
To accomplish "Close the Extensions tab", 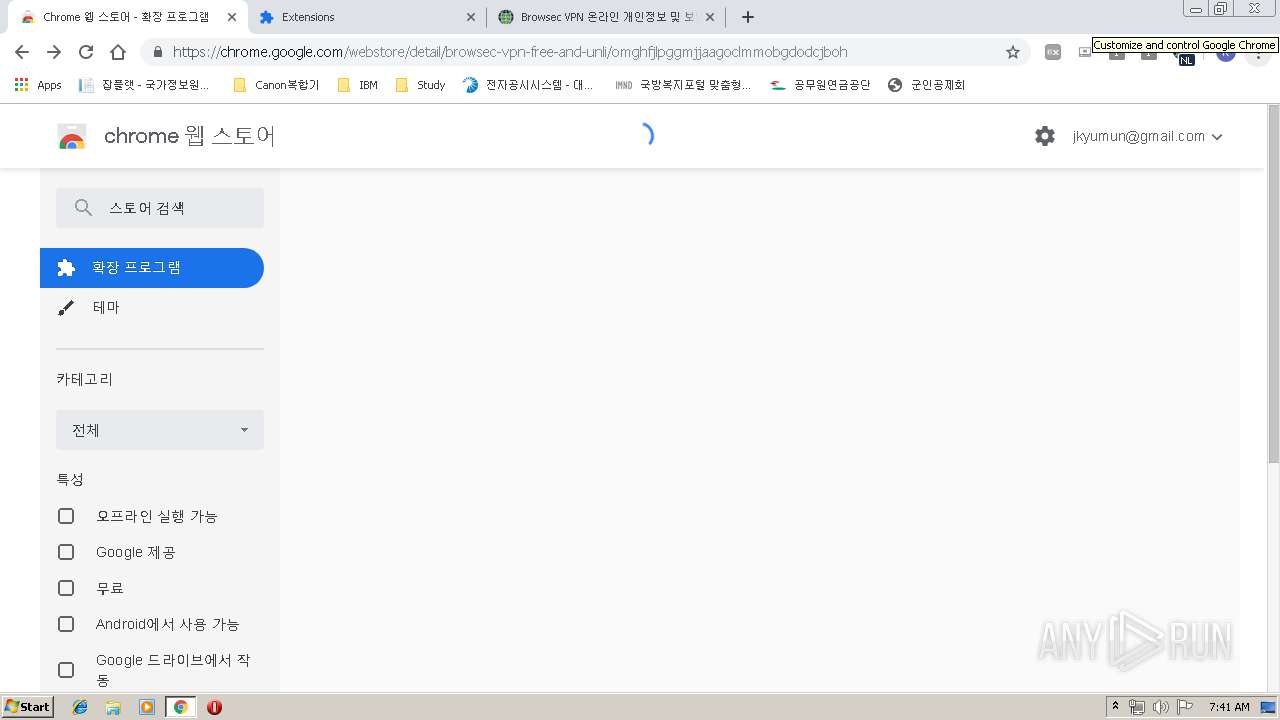I will click(471, 17).
